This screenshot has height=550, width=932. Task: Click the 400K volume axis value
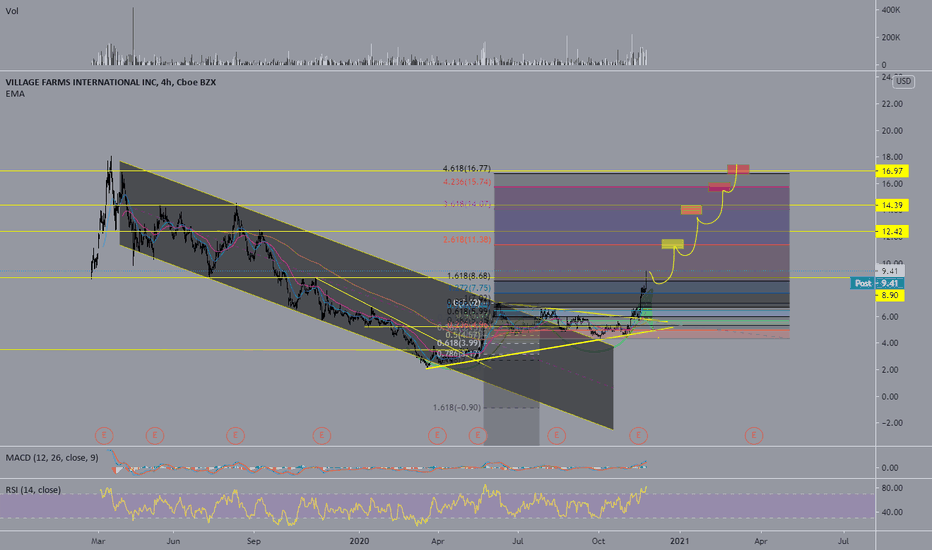(891, 10)
